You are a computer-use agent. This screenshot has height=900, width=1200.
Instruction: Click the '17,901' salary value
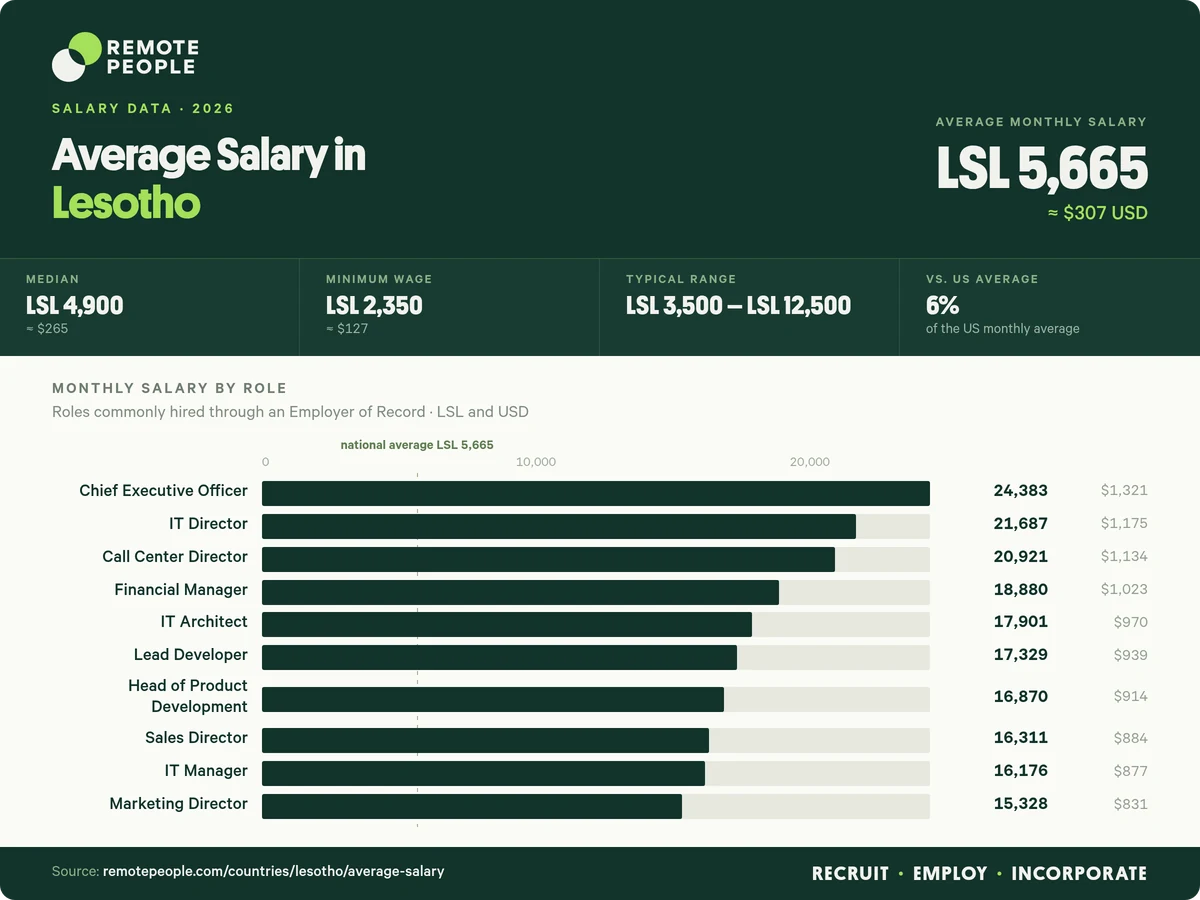[x=1021, y=622]
